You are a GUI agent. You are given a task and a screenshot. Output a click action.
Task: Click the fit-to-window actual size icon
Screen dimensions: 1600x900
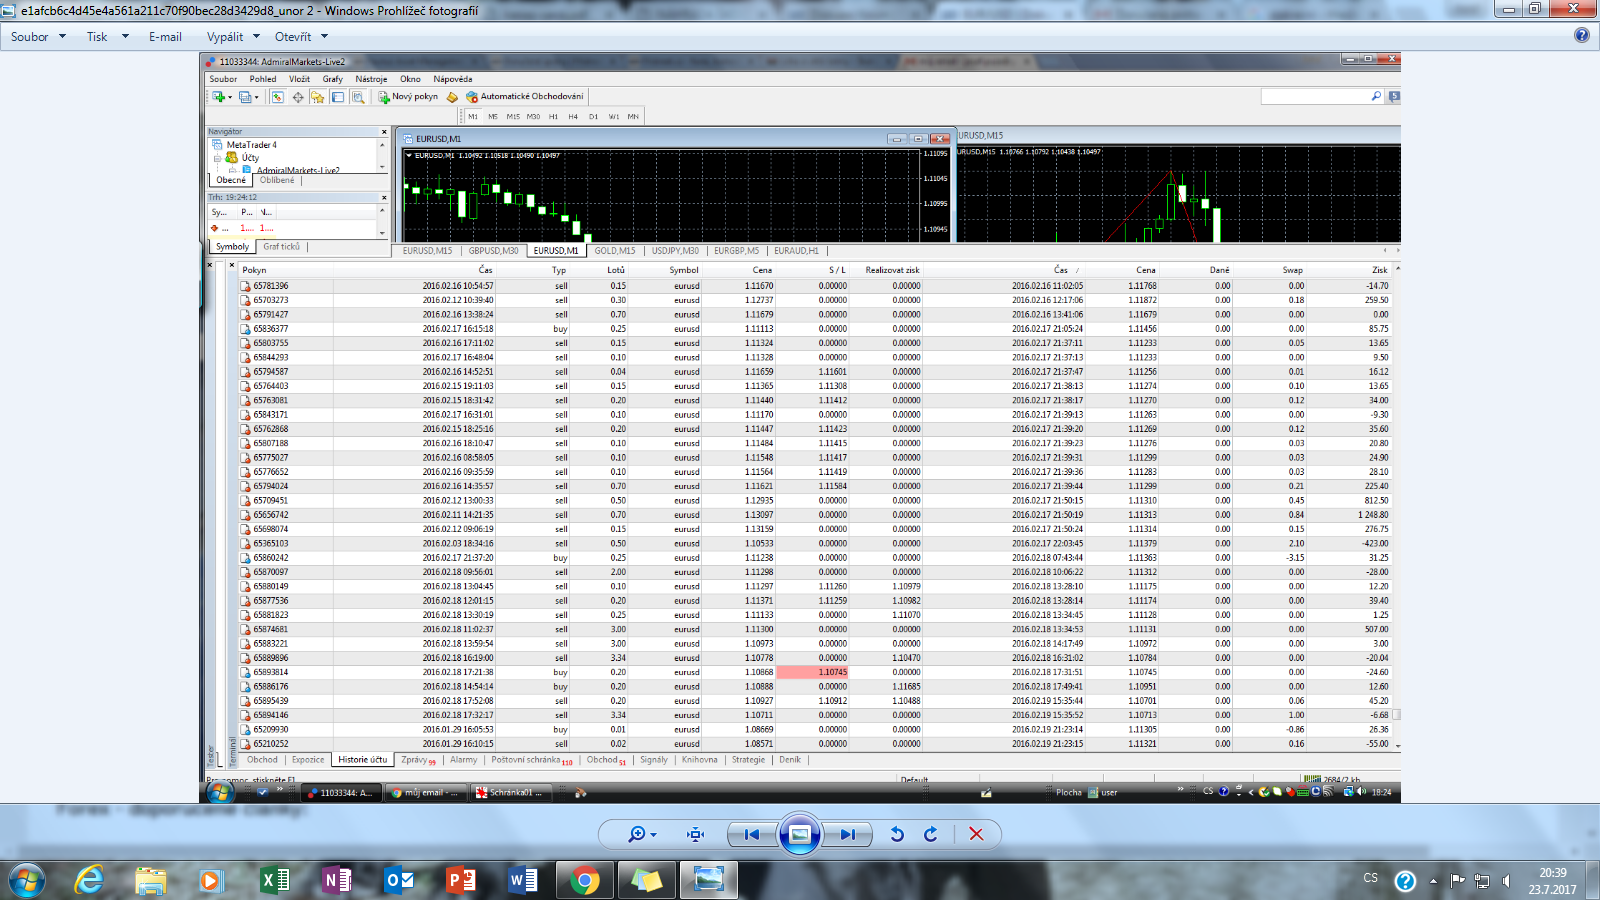coord(696,834)
